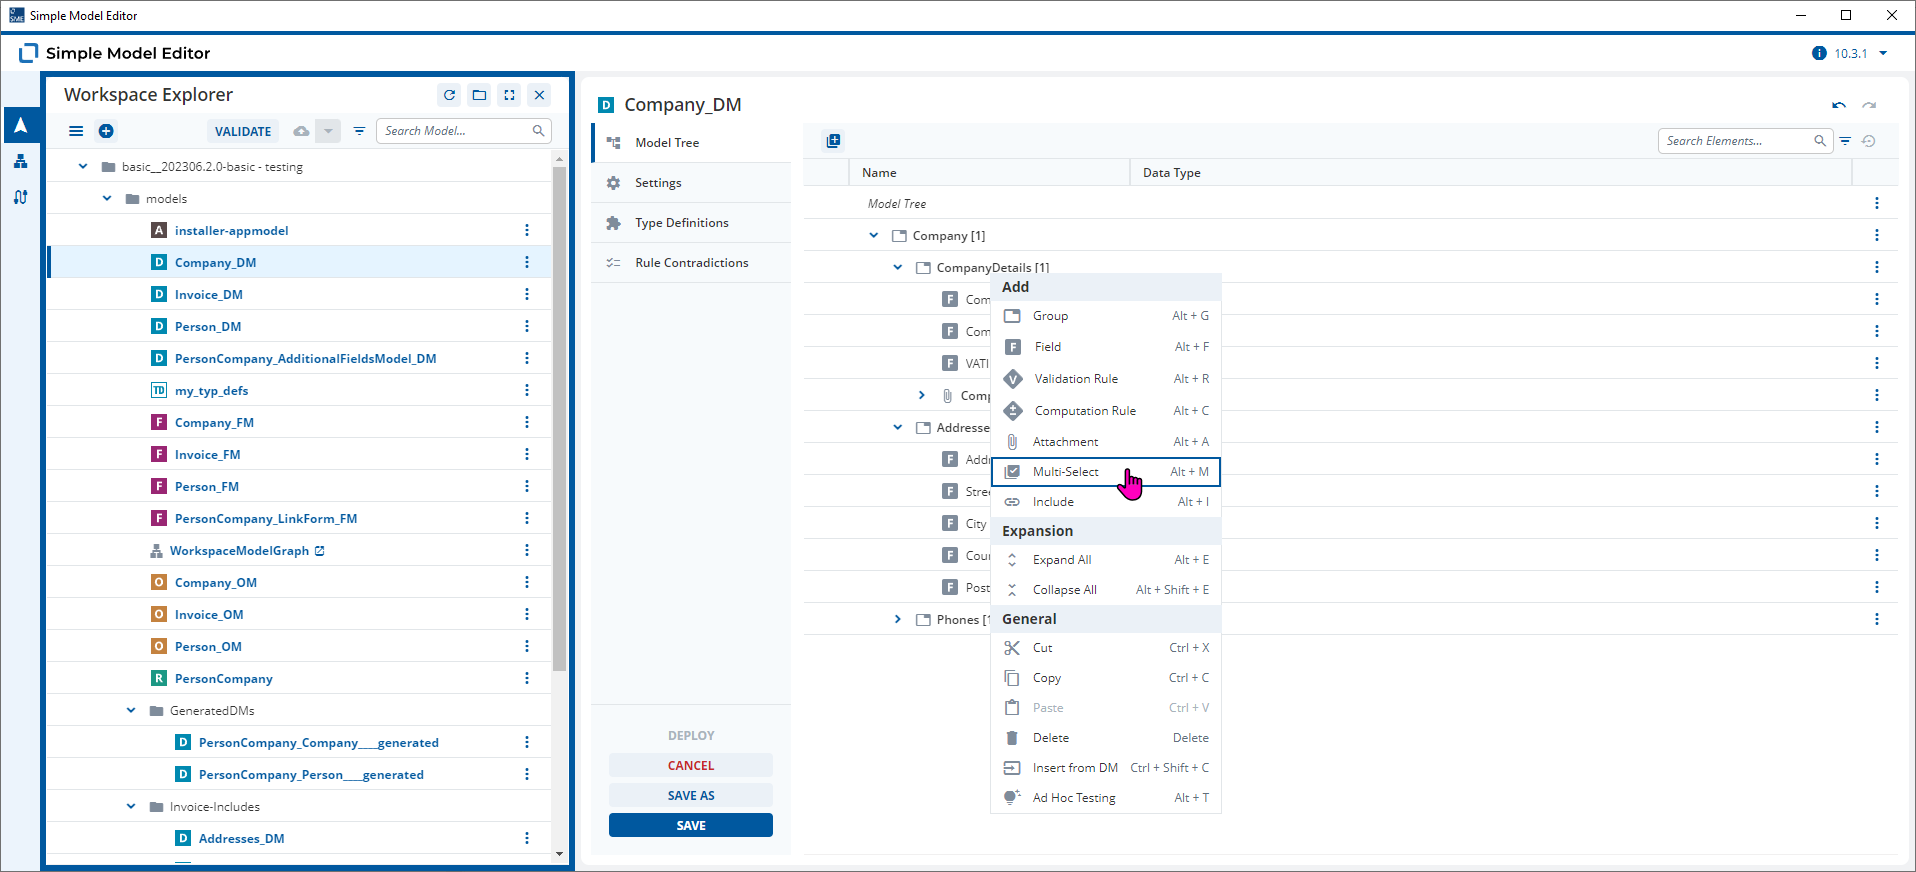Click the add model plus icon
1916x872 pixels.
click(106, 131)
